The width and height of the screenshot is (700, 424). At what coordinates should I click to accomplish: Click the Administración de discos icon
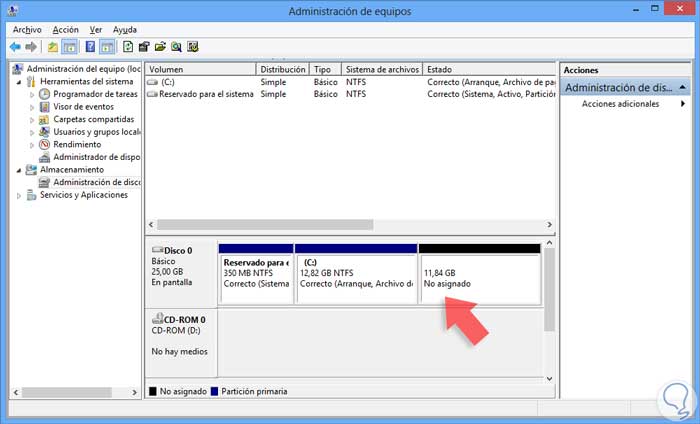click(x=44, y=182)
